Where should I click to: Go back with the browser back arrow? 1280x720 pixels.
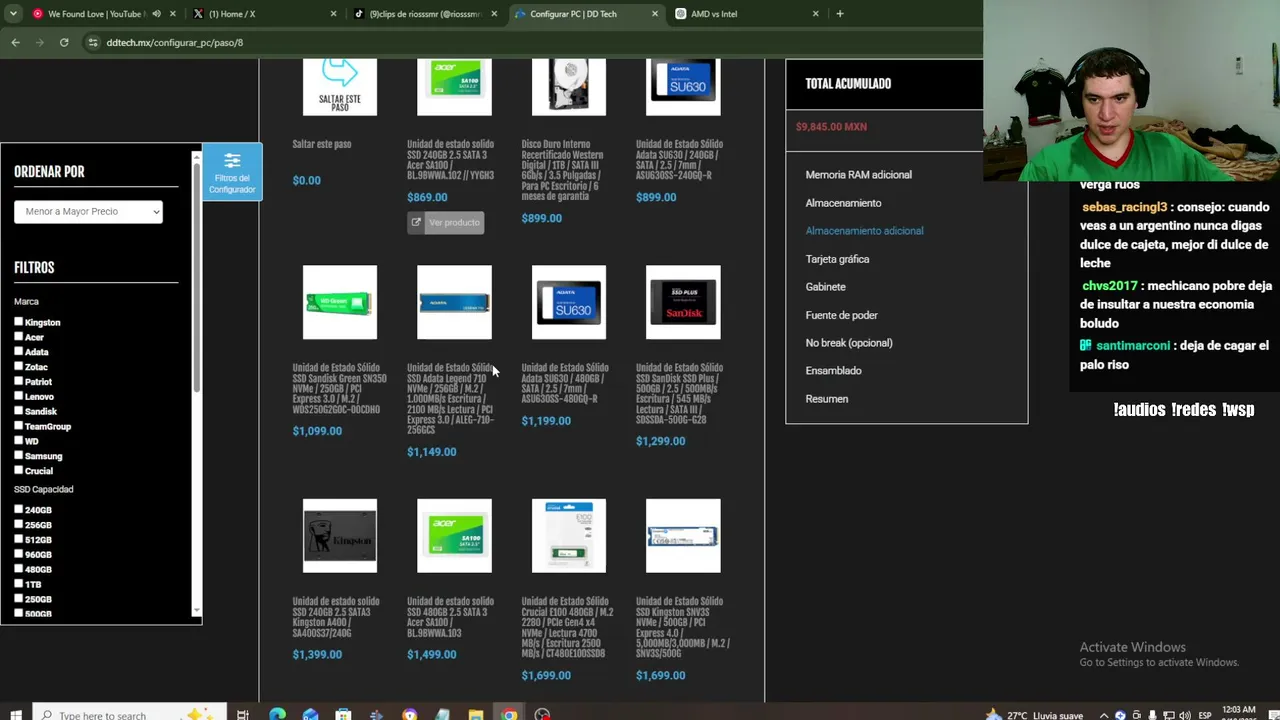(x=15, y=42)
